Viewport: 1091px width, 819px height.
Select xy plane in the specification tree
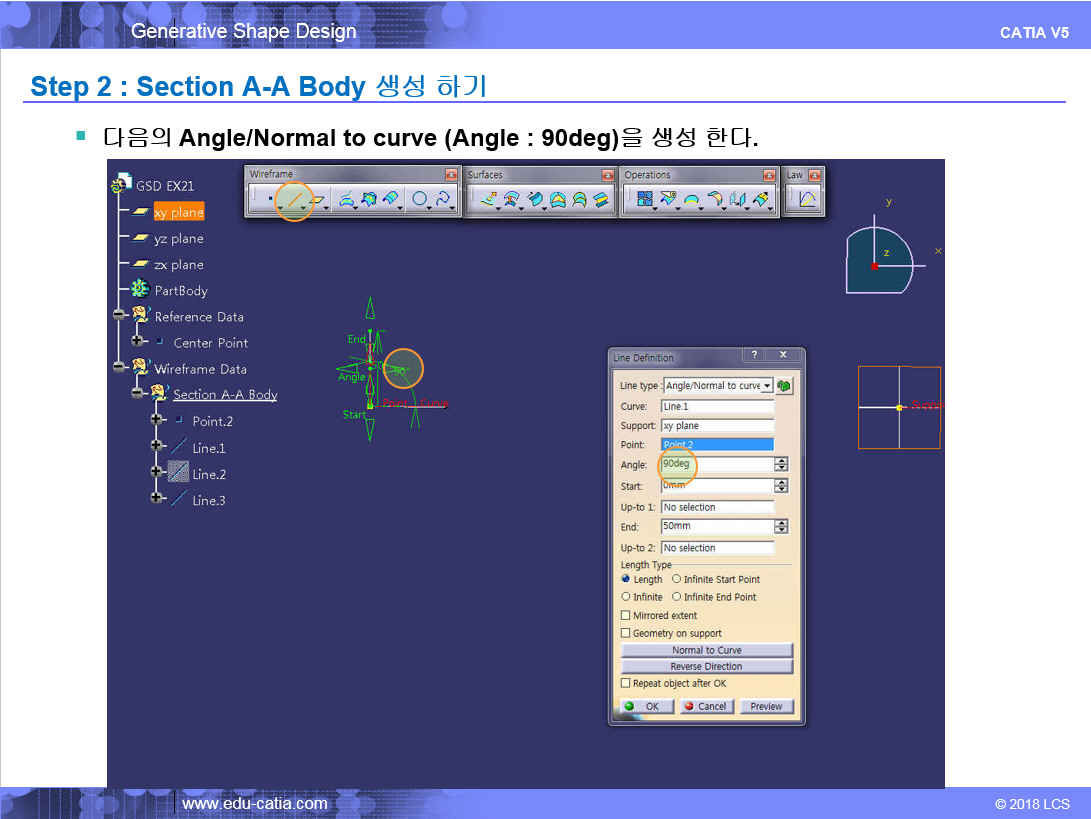pos(178,212)
